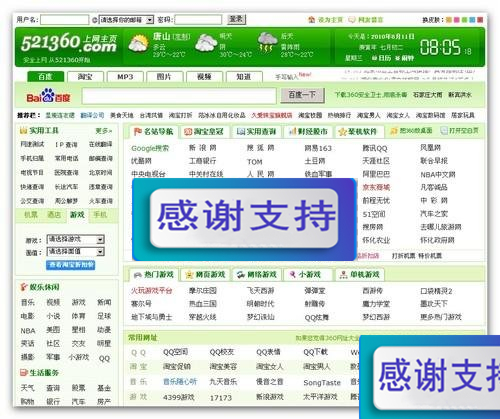Image resolution: width=500 pixels, height=419 pixels.
Task: Select the 手机 tab in the left panel
Action: click(100, 215)
